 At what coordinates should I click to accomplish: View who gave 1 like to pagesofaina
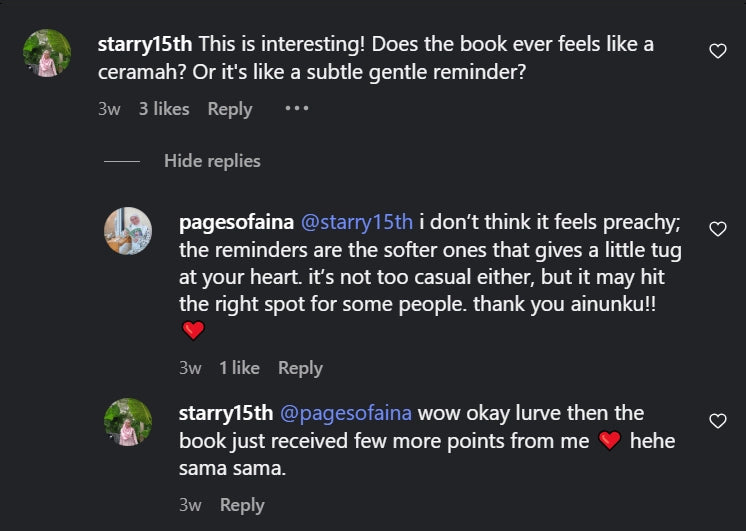239,368
